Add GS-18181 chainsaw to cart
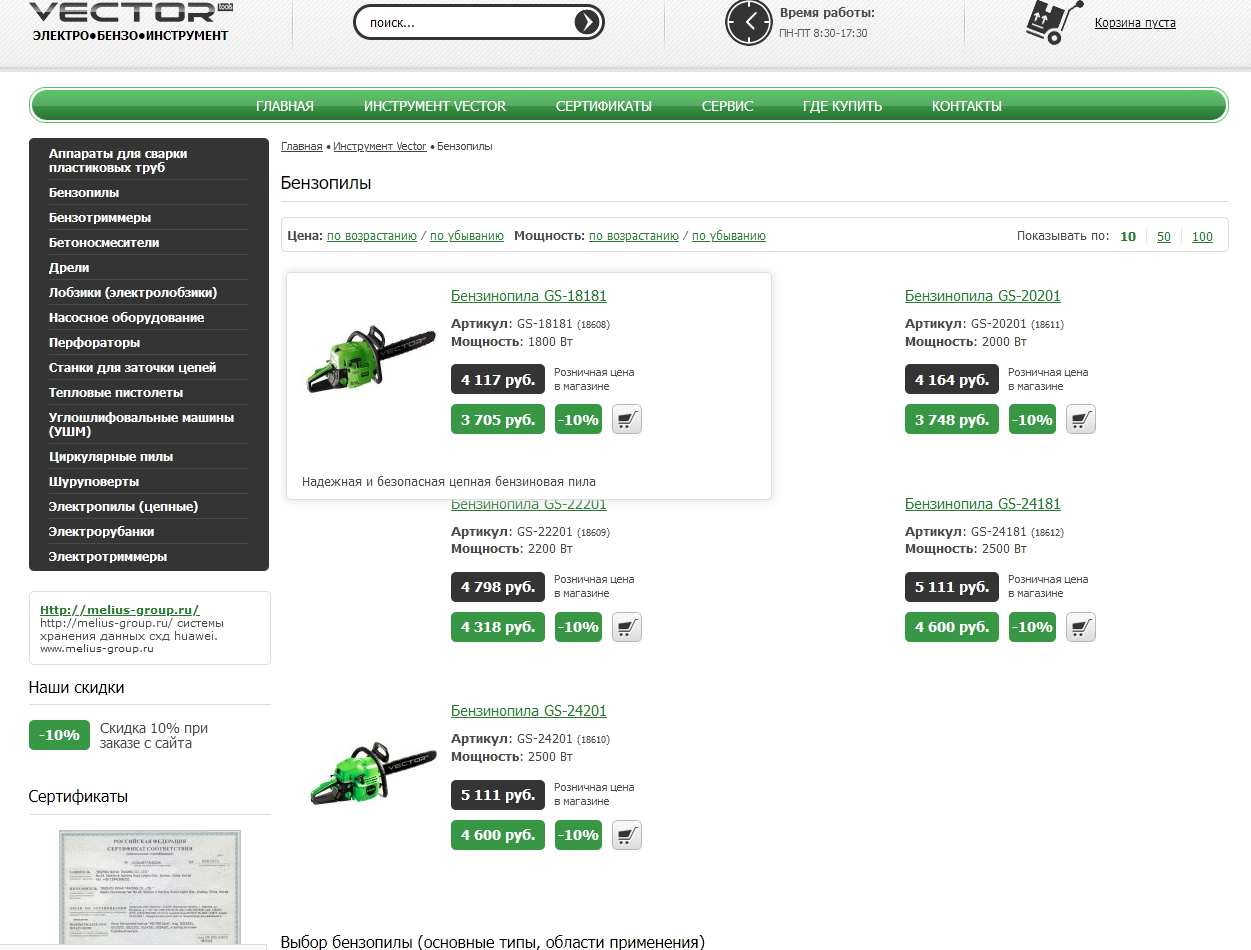 click(627, 420)
